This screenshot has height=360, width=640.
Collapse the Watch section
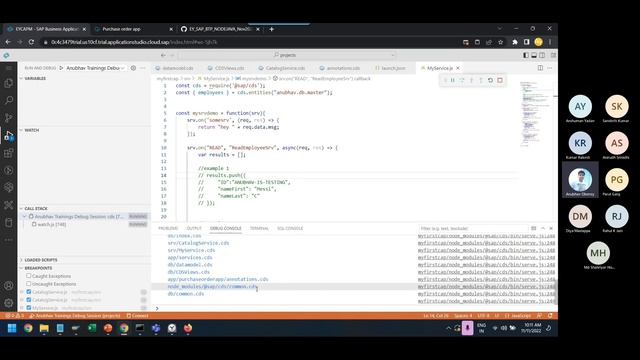85,130
